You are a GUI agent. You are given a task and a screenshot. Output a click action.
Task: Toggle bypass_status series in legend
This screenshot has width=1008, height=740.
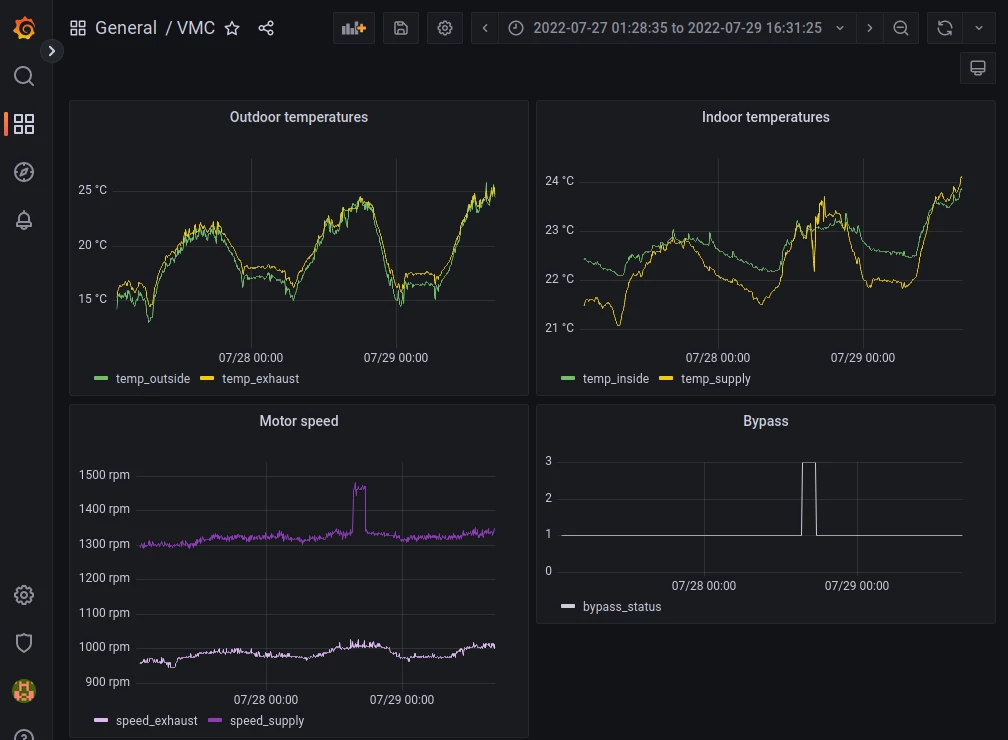coord(622,606)
